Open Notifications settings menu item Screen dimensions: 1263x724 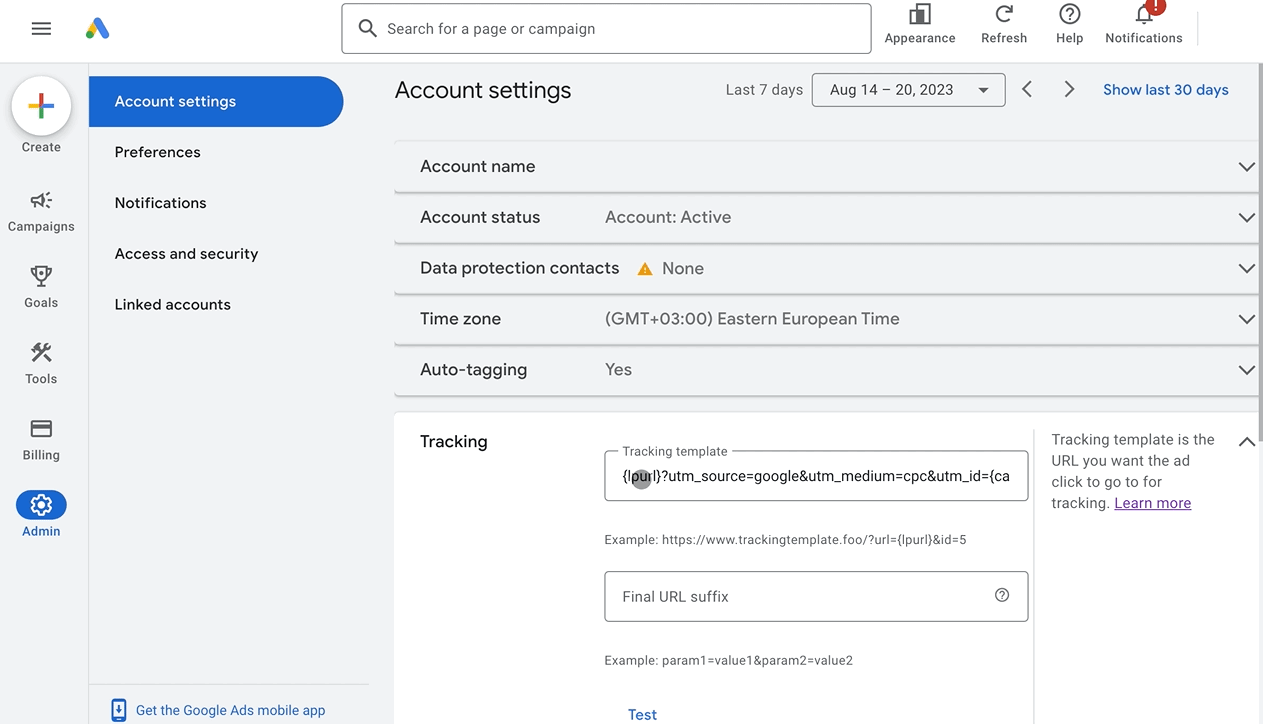160,203
